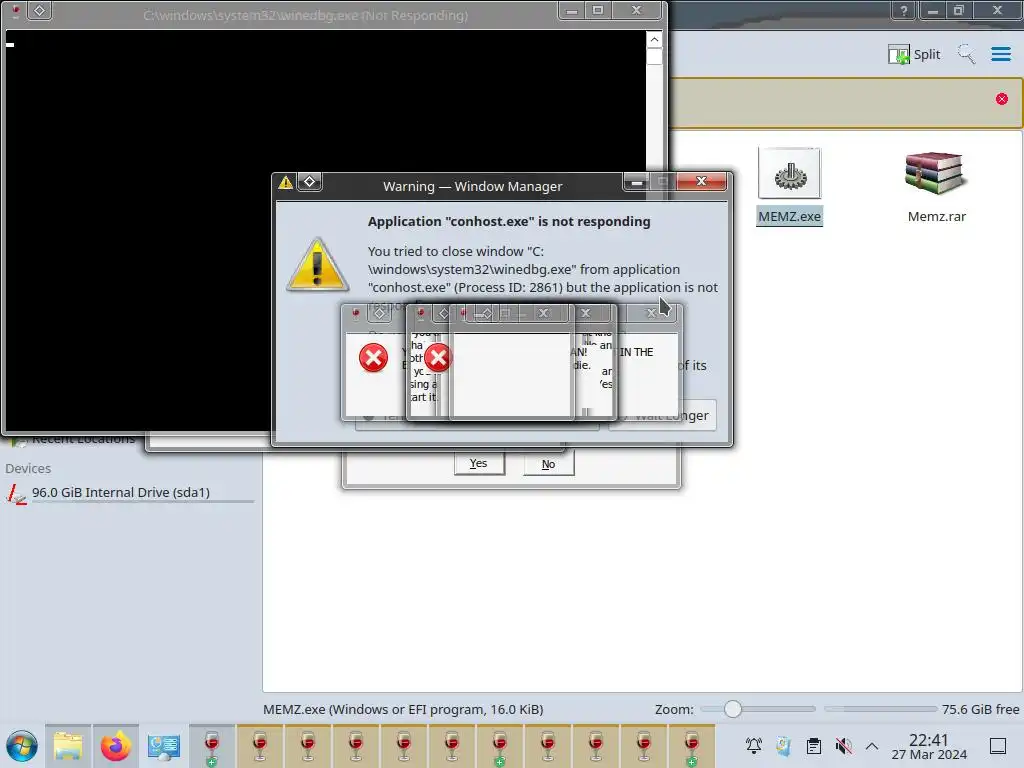
Task: Click "Application "conhost.exe" is not responding" heading
Action: coord(509,221)
